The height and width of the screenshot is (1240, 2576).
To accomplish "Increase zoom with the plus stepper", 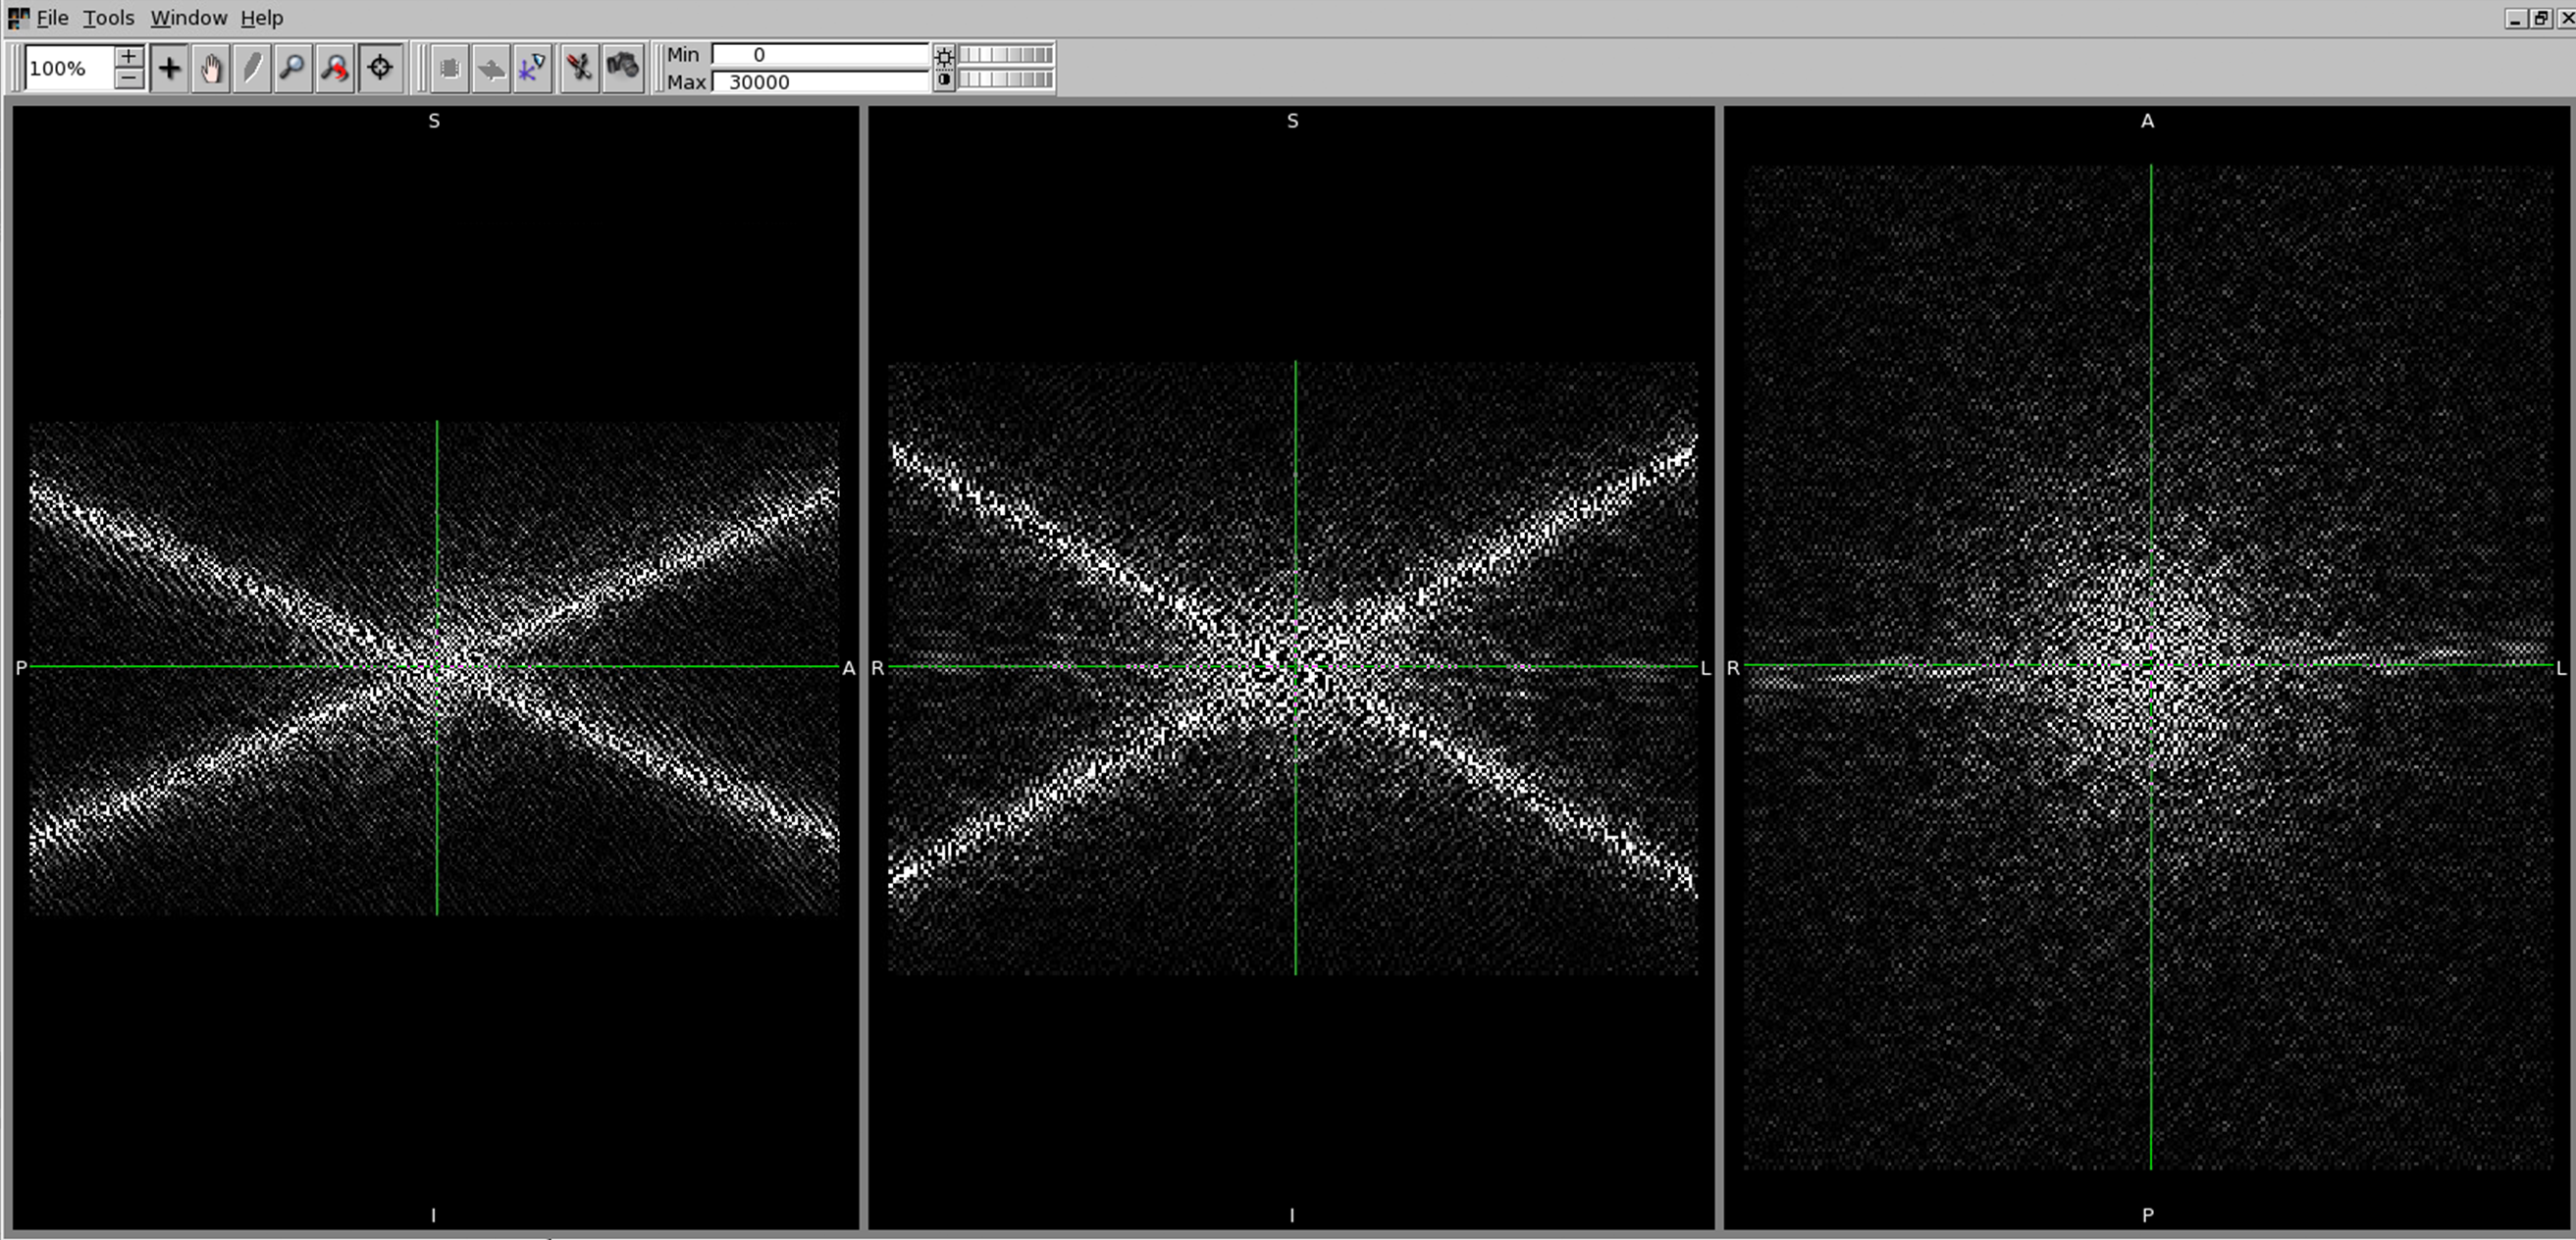I will click(129, 57).
